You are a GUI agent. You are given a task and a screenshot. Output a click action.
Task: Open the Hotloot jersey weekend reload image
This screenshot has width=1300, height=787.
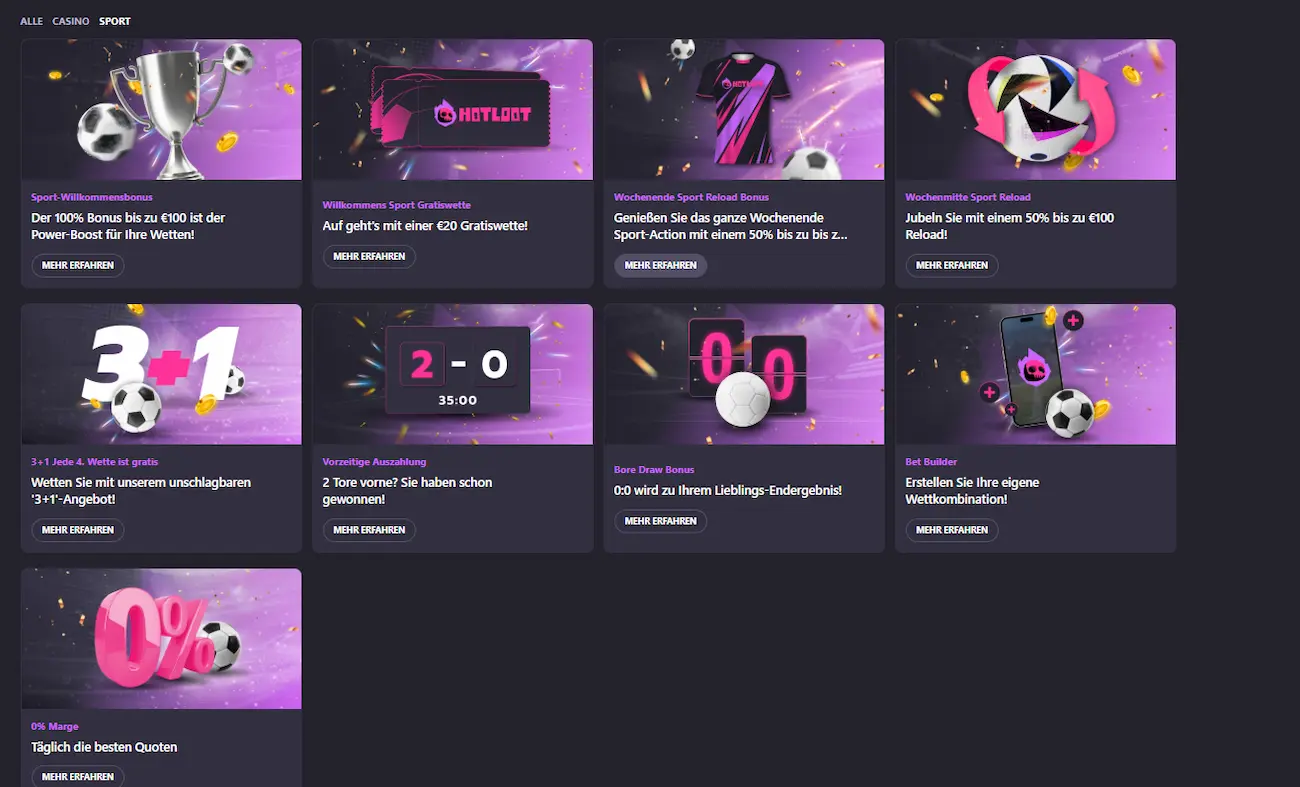pyautogui.click(x=744, y=110)
